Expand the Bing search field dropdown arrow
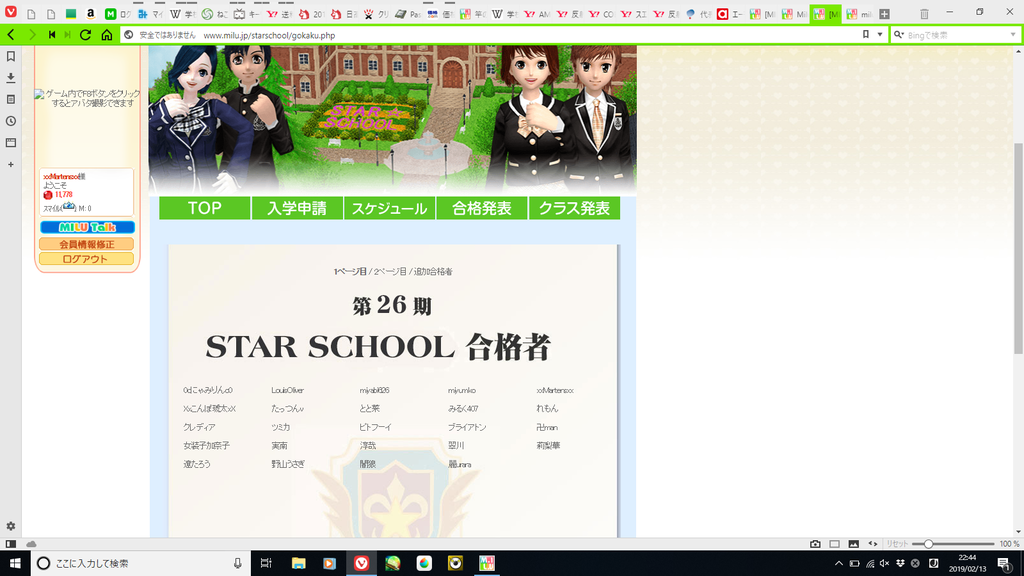This screenshot has height=576, width=1024. [x=1010, y=34]
